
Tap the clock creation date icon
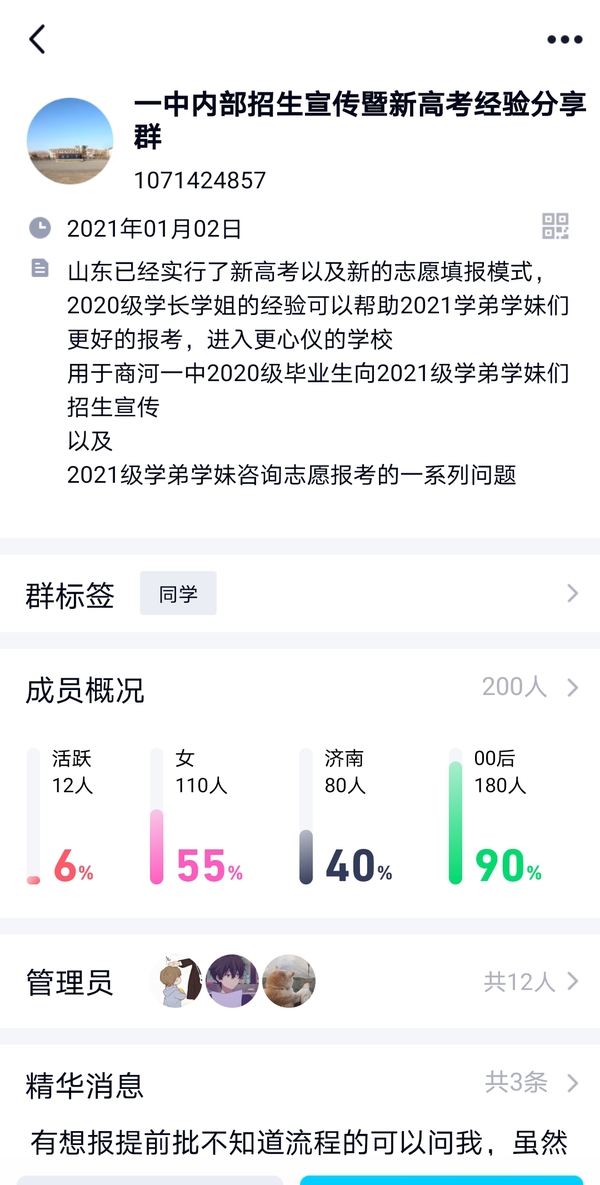tap(39, 228)
